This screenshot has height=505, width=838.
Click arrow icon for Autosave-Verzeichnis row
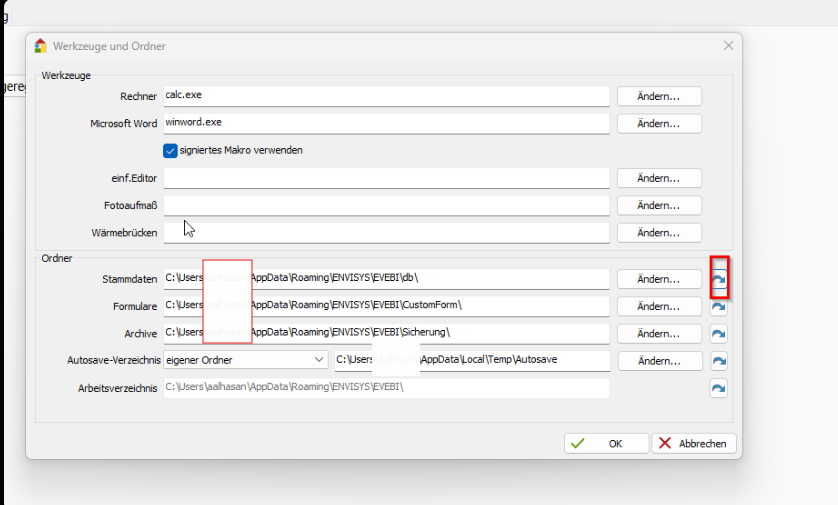(718, 361)
